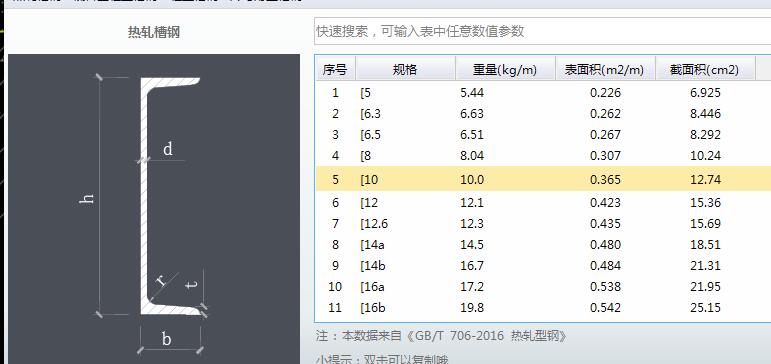Click surface area value 0.365
Screen dimensions: 771x364
point(605,180)
